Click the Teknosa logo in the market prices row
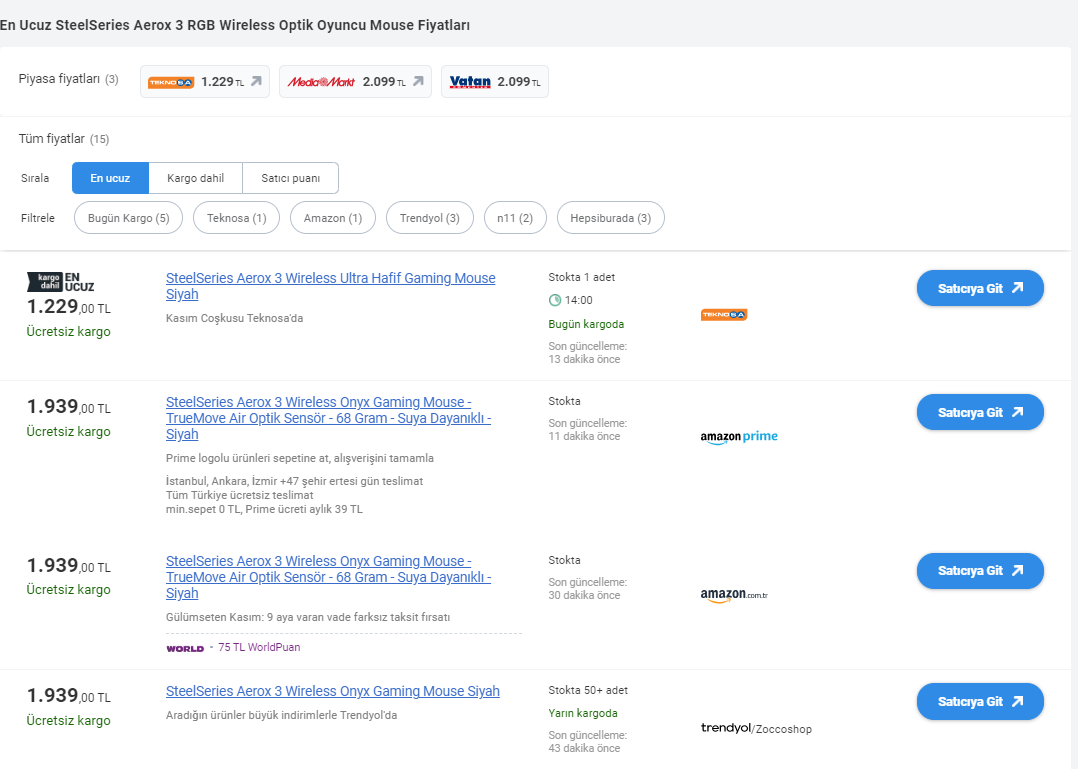This screenshot has height=769, width=1078. (x=171, y=82)
